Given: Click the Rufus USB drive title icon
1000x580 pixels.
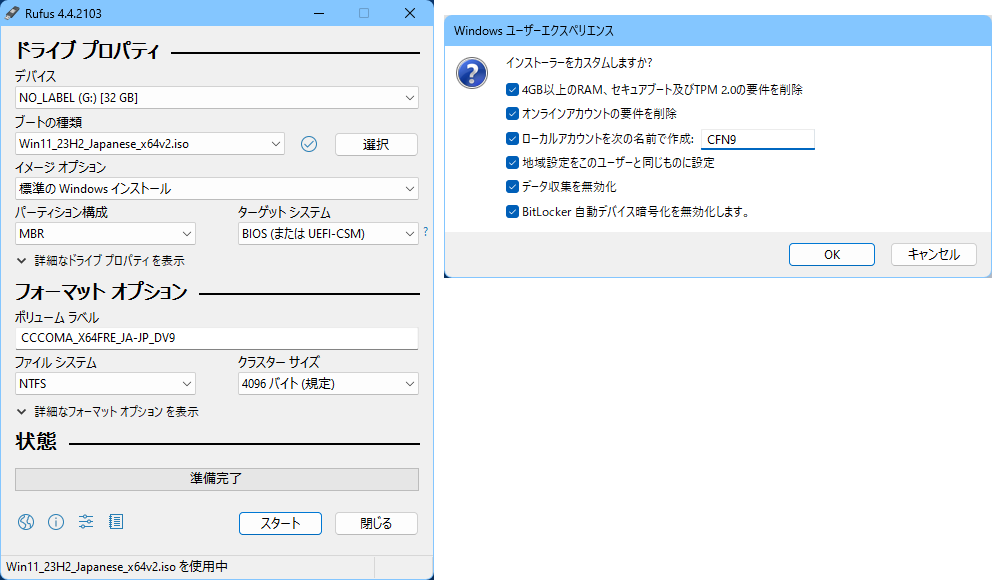Looking at the screenshot, I should [14, 13].
